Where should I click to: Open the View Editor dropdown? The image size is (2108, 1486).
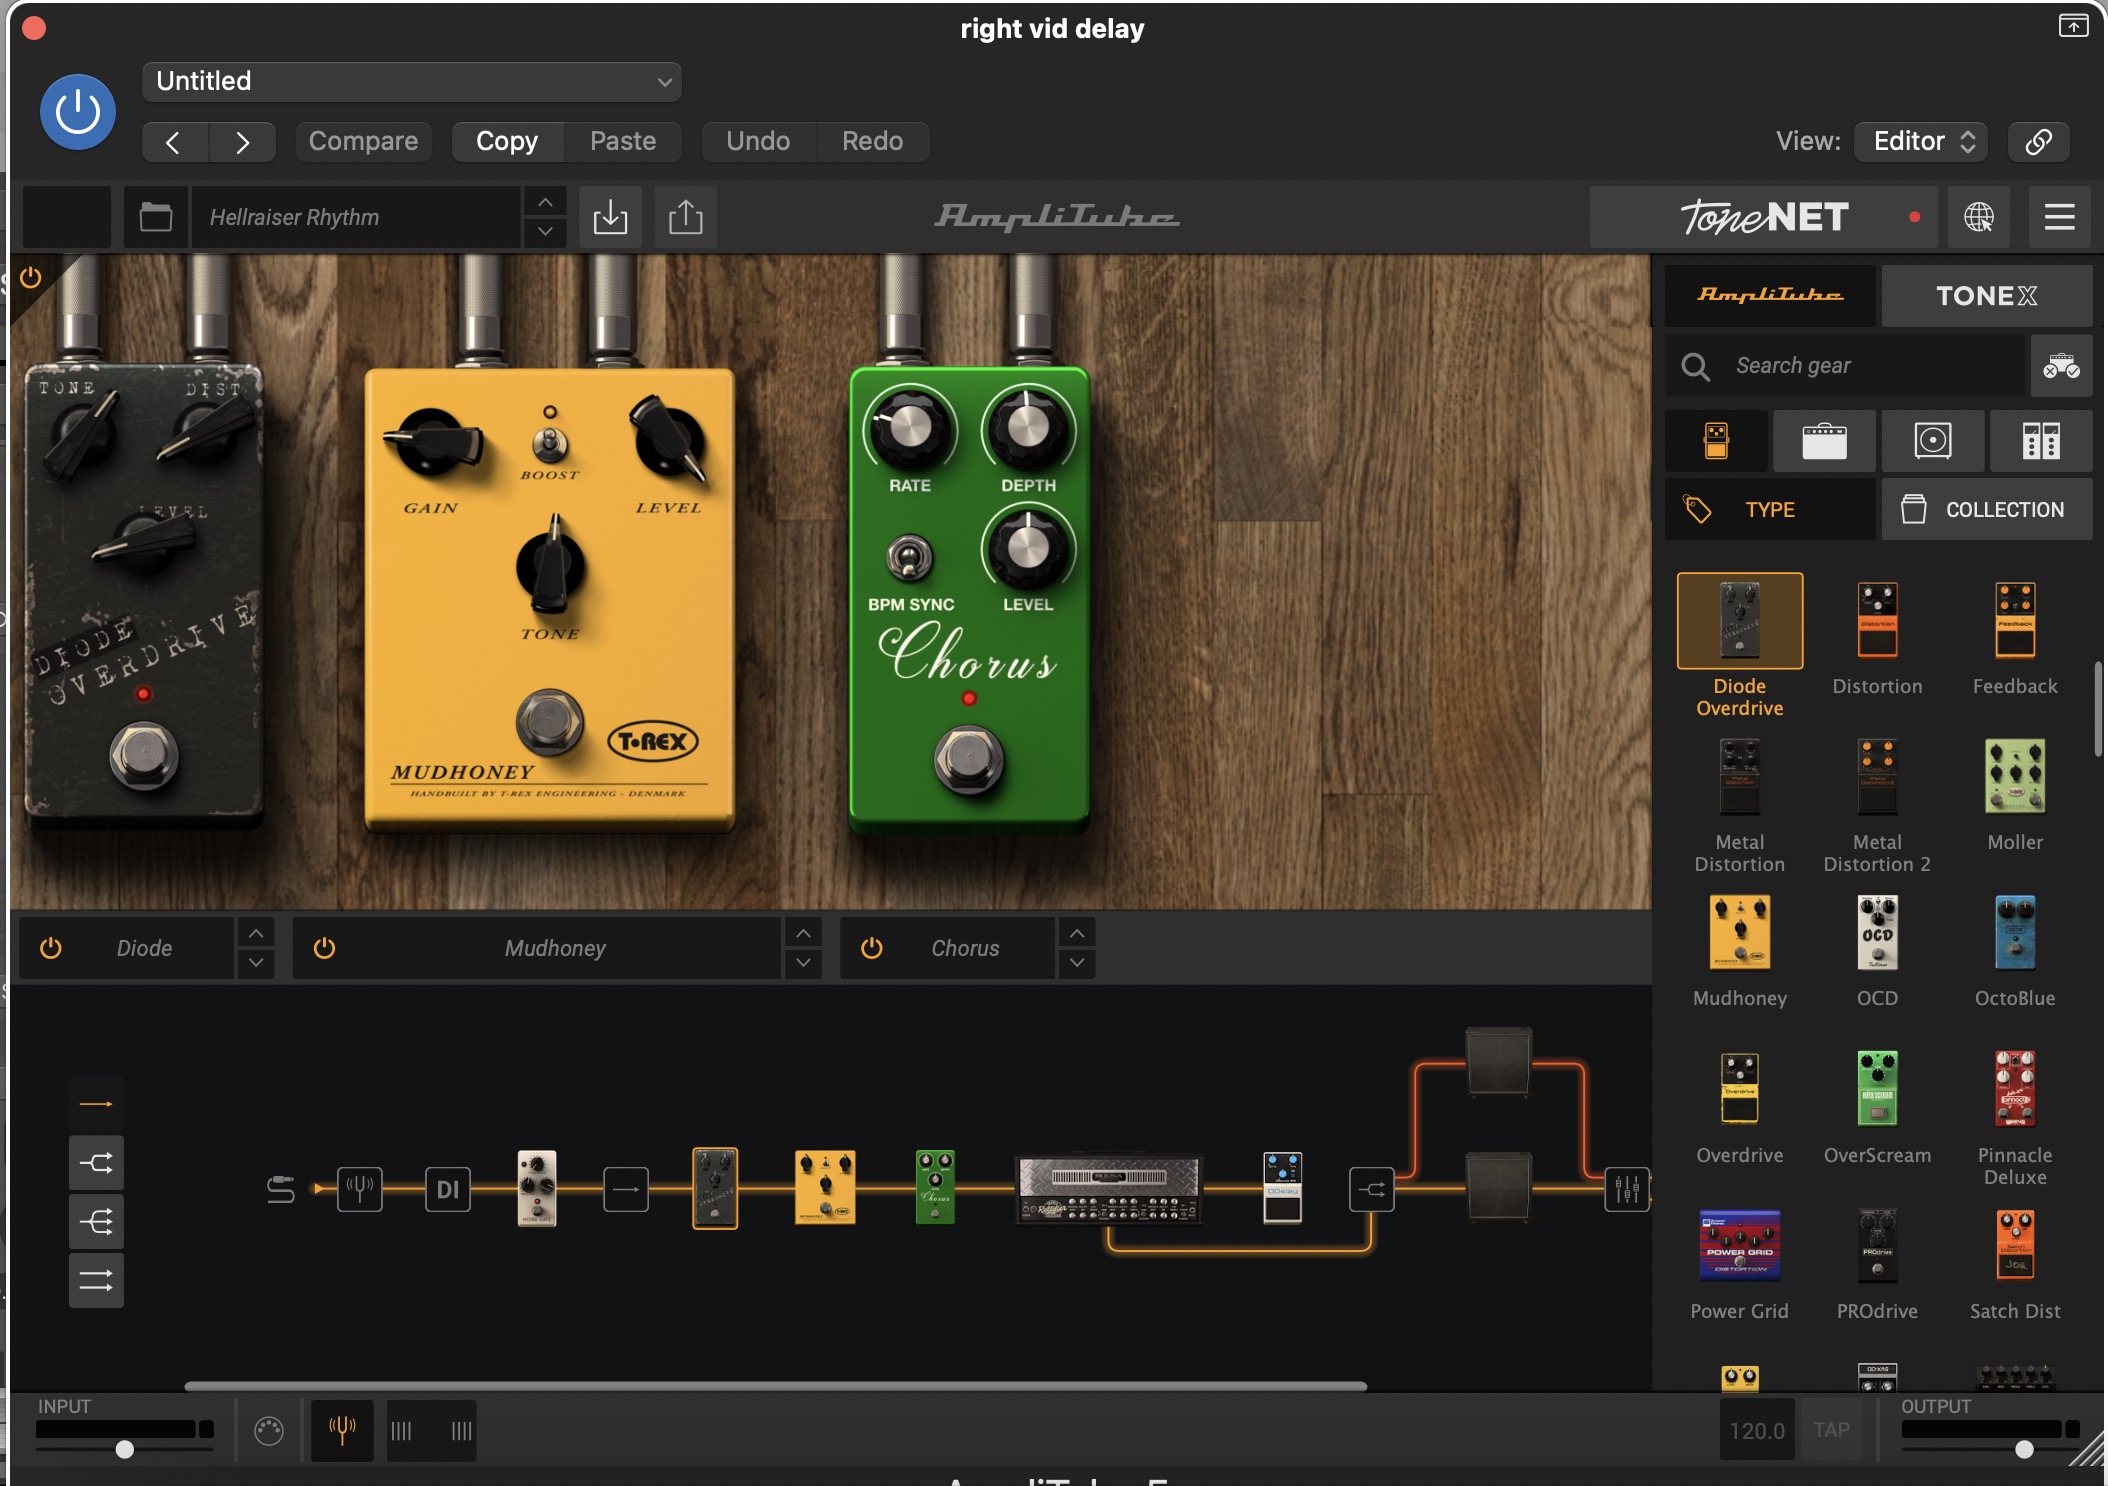coord(1920,141)
